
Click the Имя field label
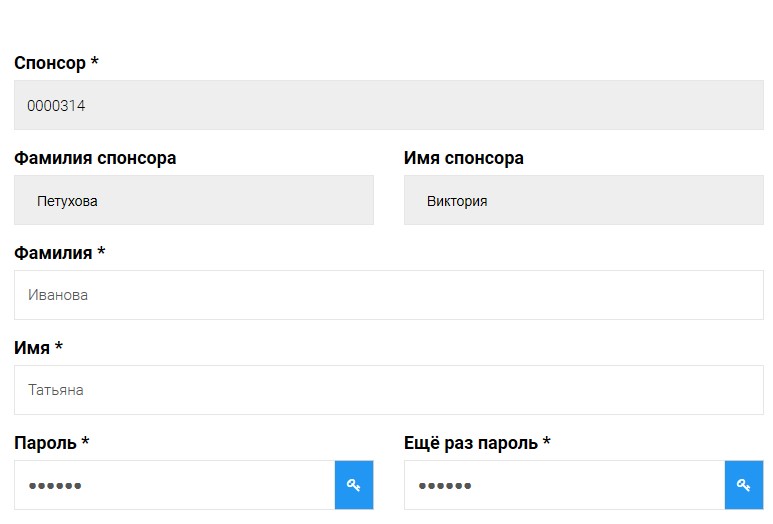point(32,348)
